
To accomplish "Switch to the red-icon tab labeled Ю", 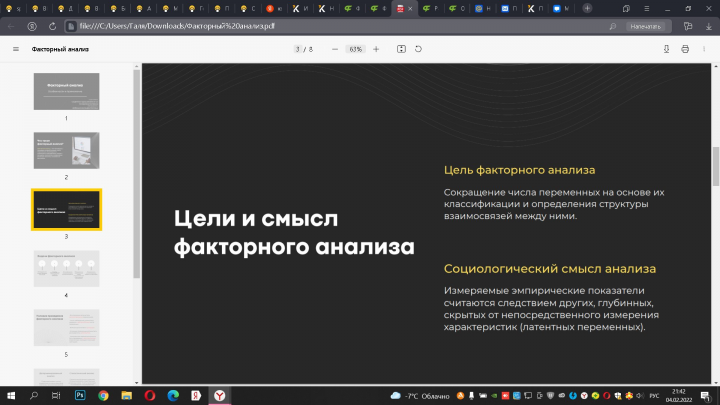I will coord(275,9).
